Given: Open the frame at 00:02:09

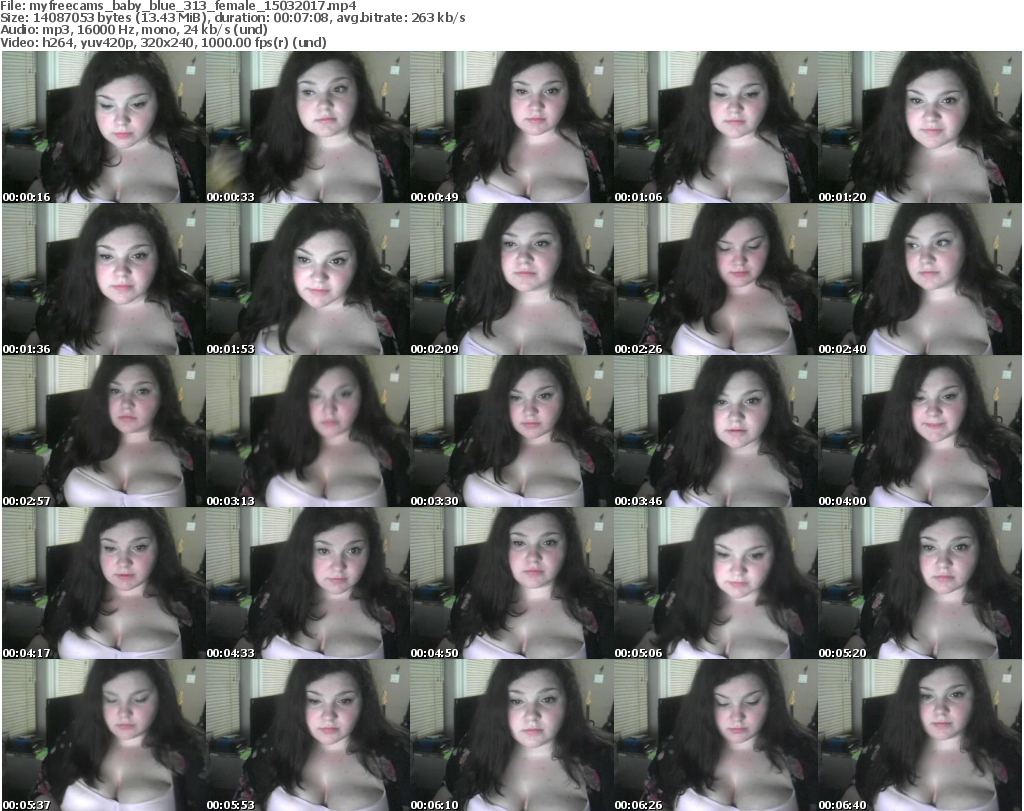Looking at the screenshot, I should tap(512, 279).
